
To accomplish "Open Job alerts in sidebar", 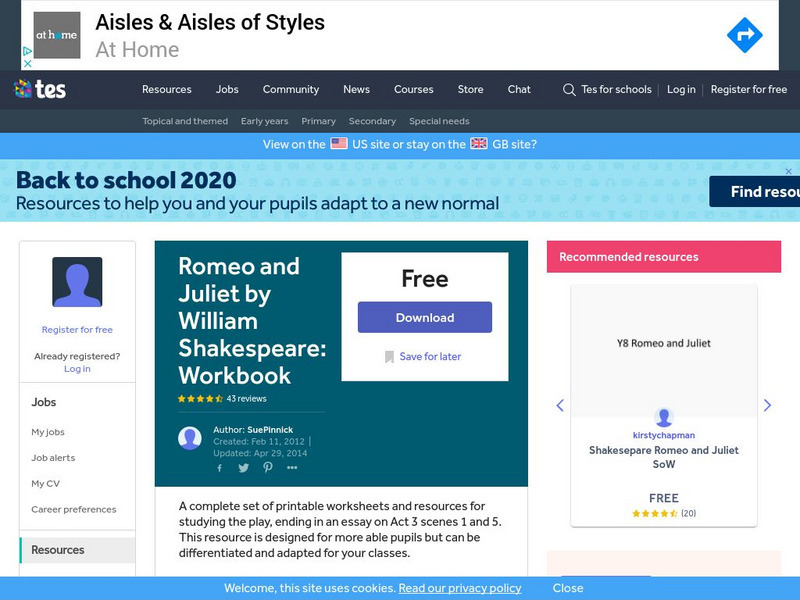I will [x=53, y=458].
